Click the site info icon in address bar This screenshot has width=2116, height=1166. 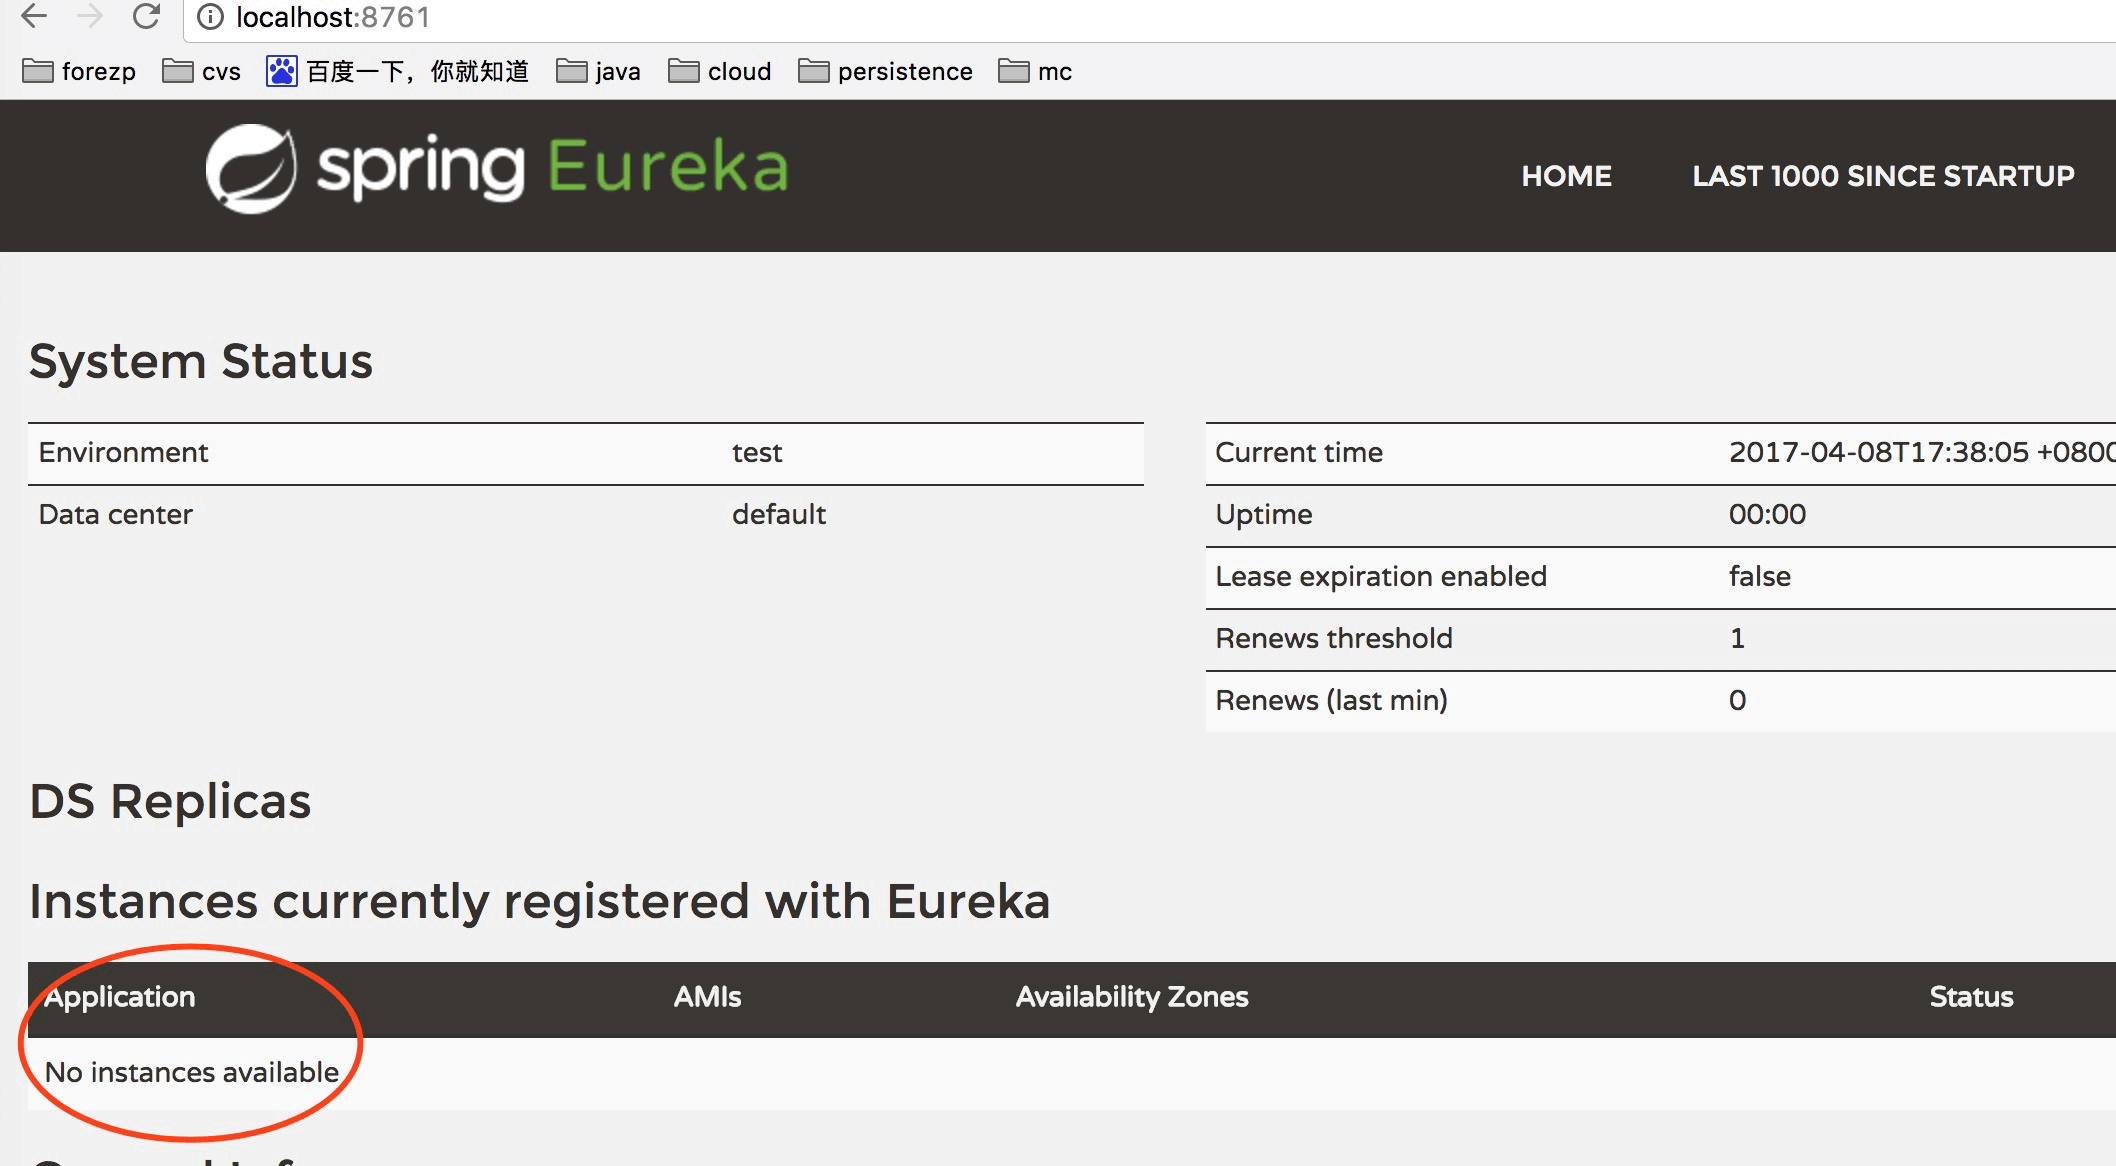point(210,17)
